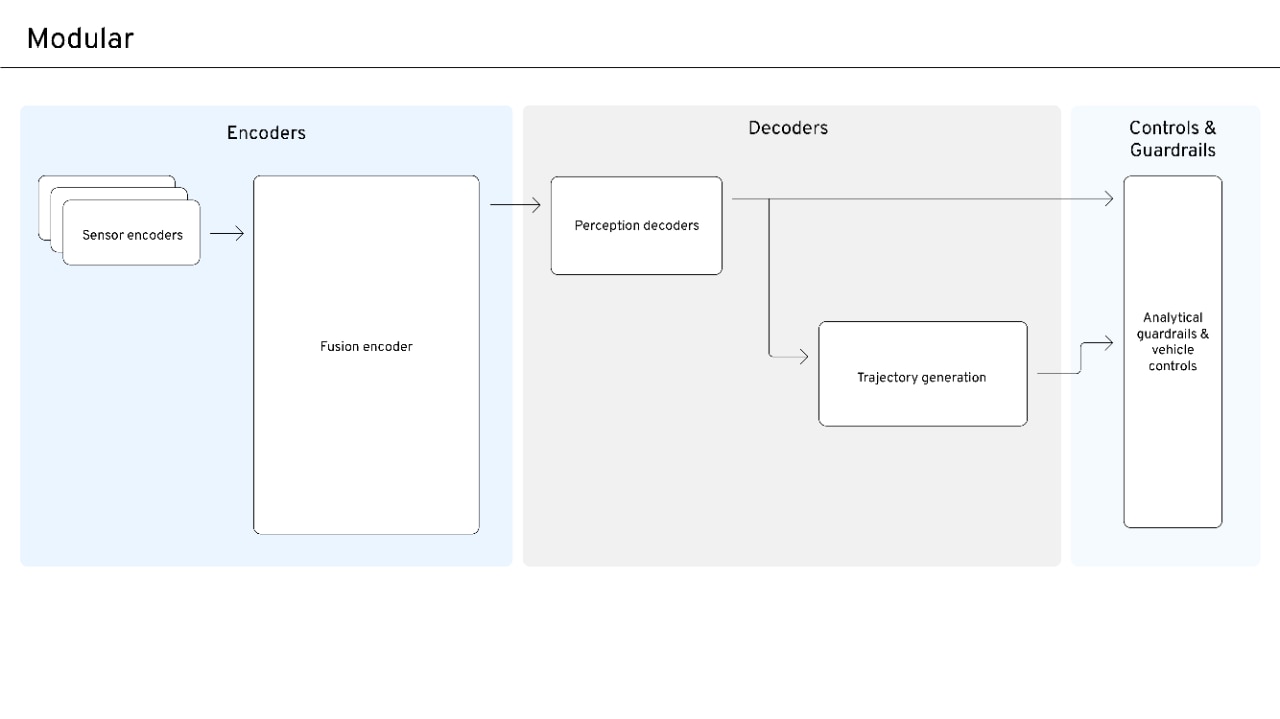Click the Controls & Guardrails heading
Screen dimensions: 1280x719
pyautogui.click(x=1172, y=139)
